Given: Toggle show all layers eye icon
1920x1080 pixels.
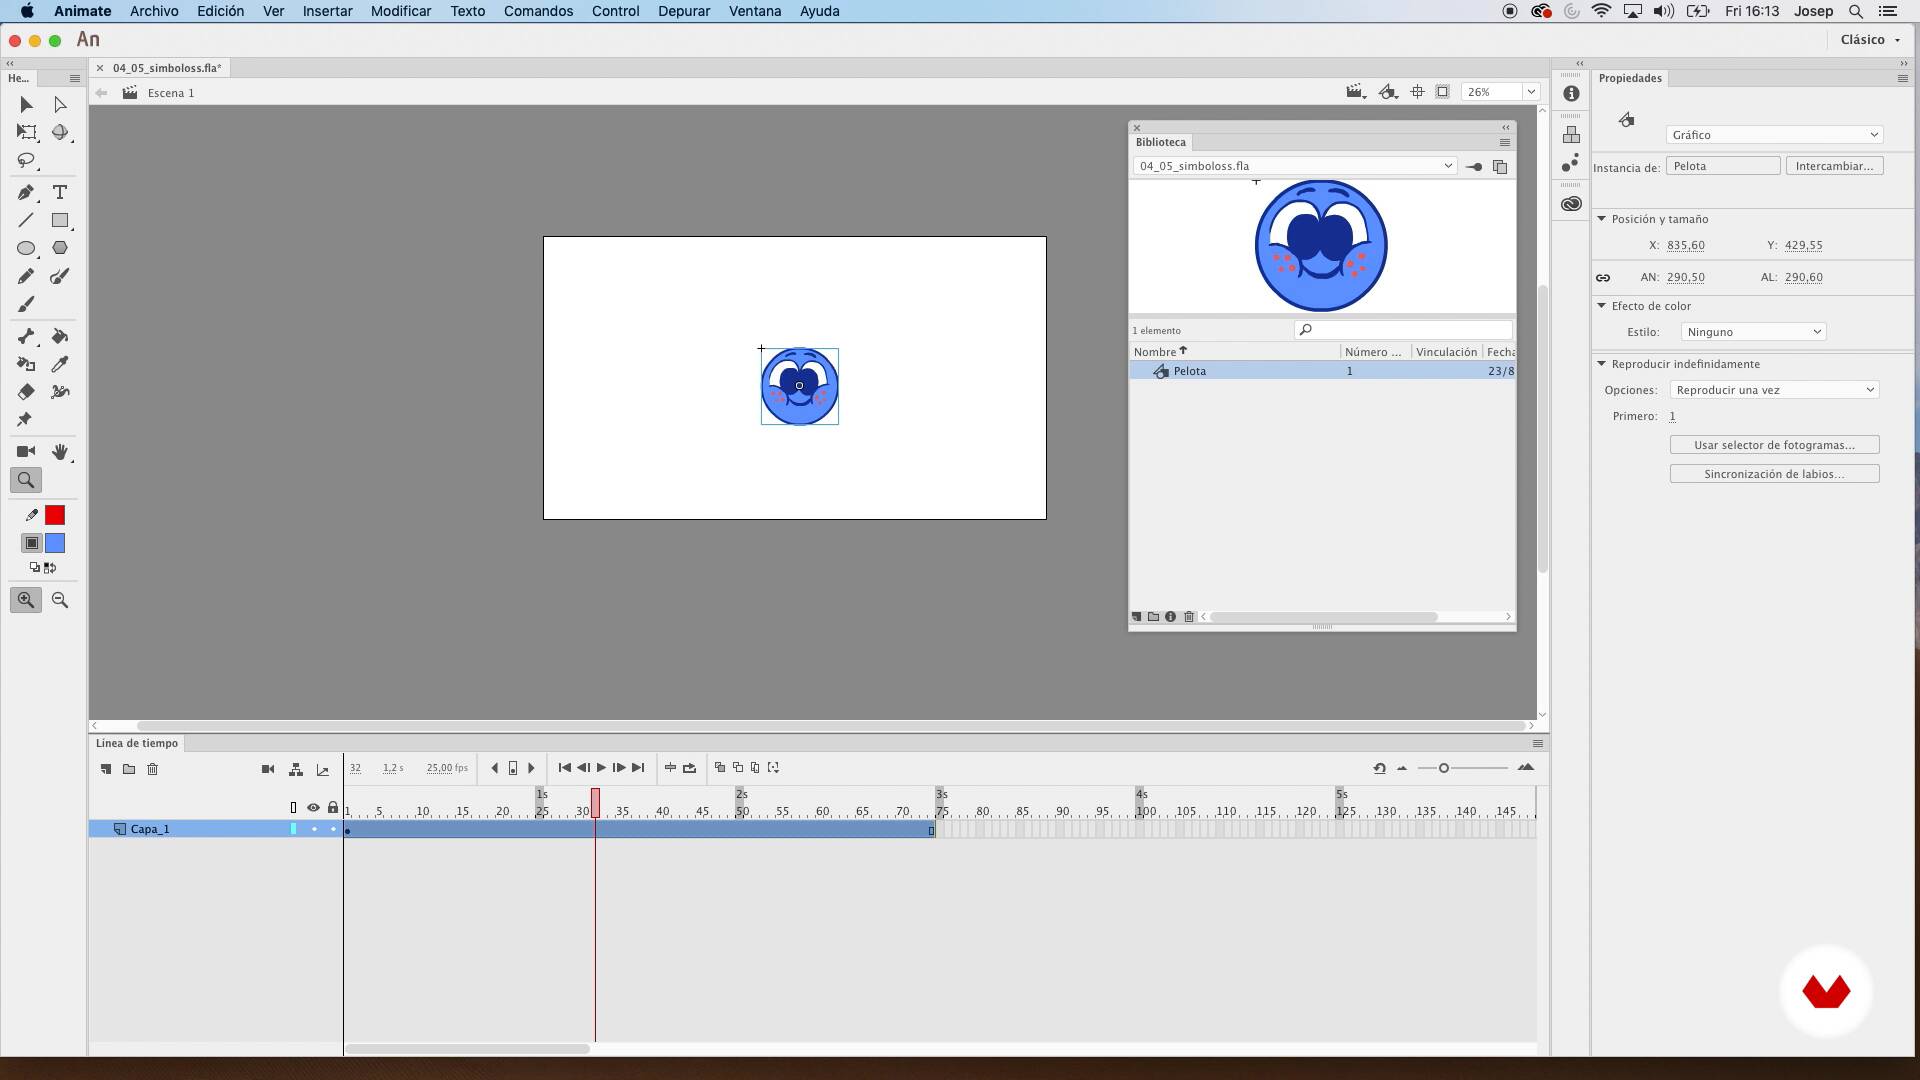Looking at the screenshot, I should click(313, 808).
